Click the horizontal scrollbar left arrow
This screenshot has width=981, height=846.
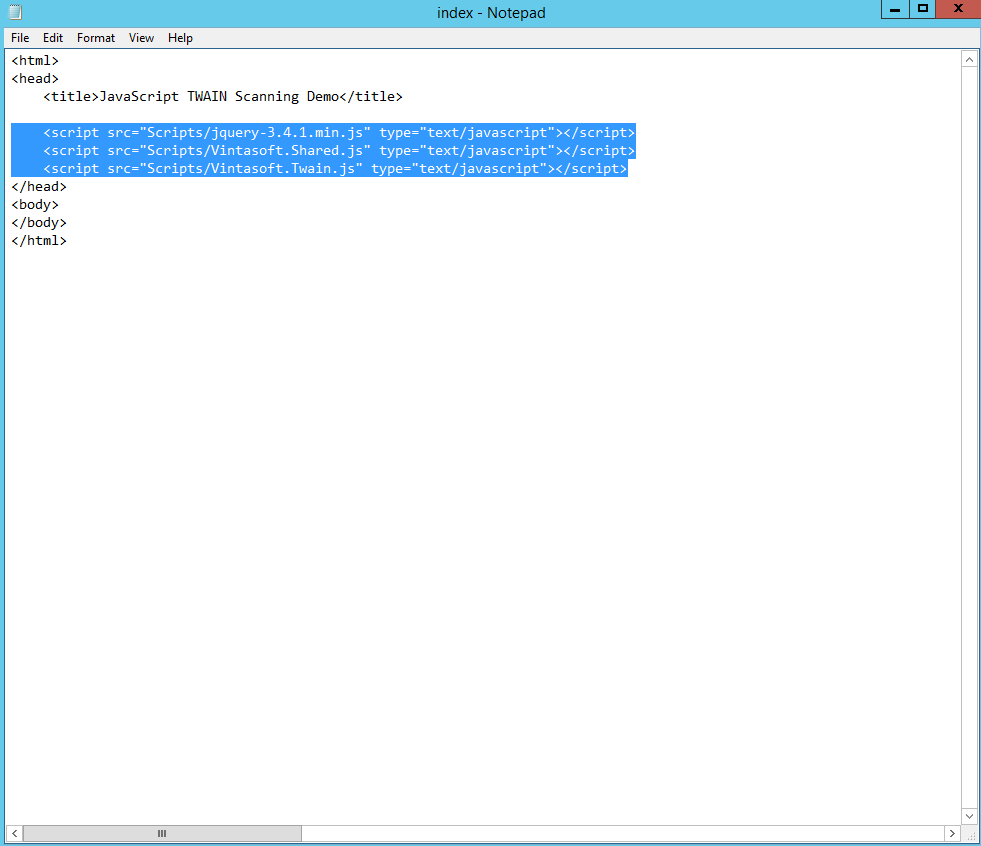coord(15,833)
